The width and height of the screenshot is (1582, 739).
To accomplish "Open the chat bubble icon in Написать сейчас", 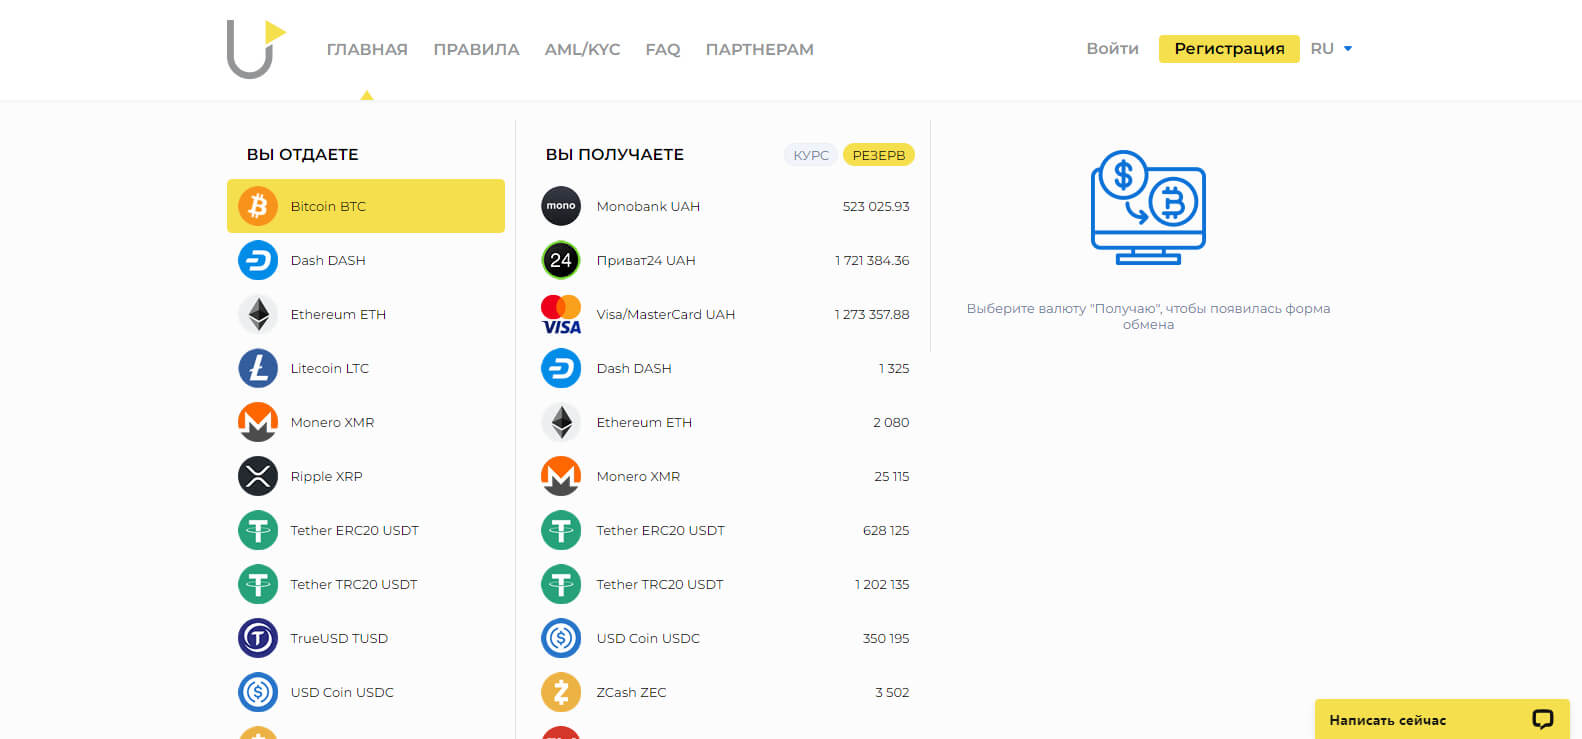I will pos(1543,719).
